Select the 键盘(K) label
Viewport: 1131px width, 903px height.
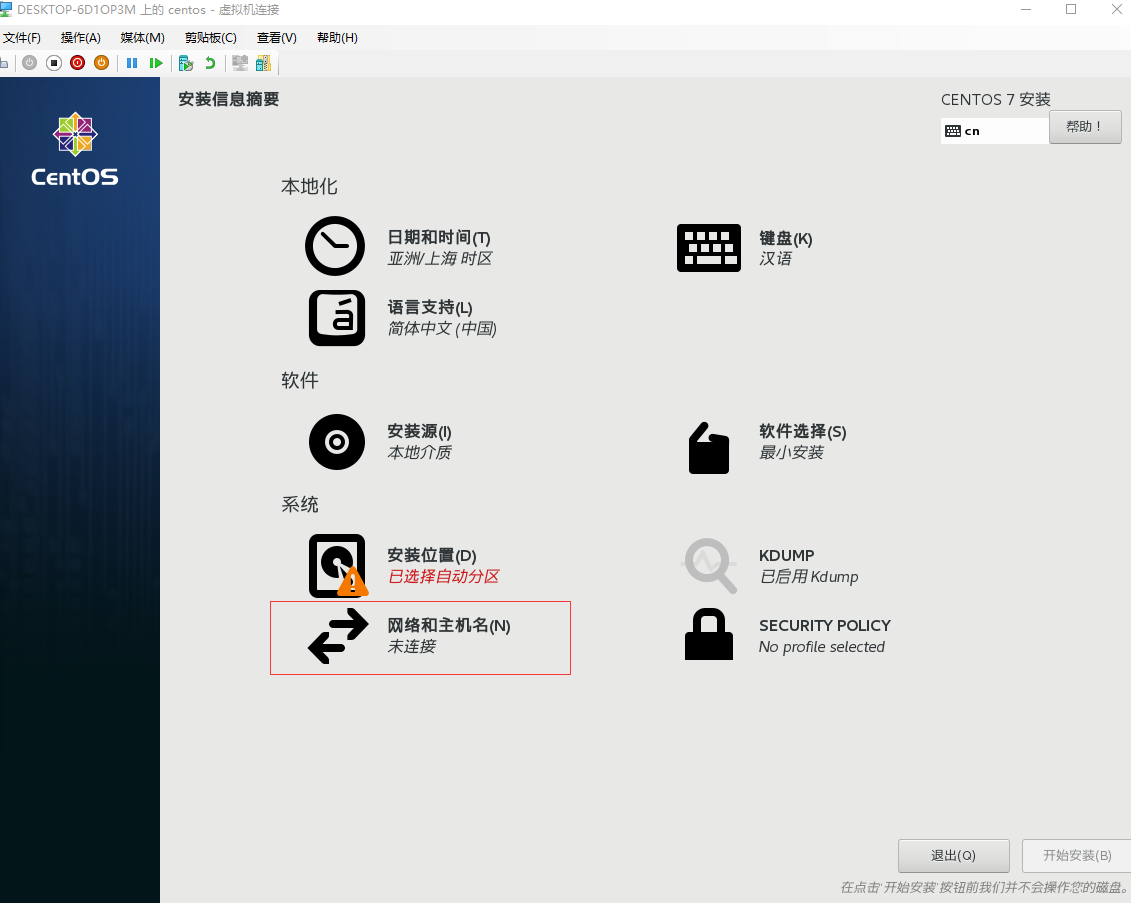(785, 238)
